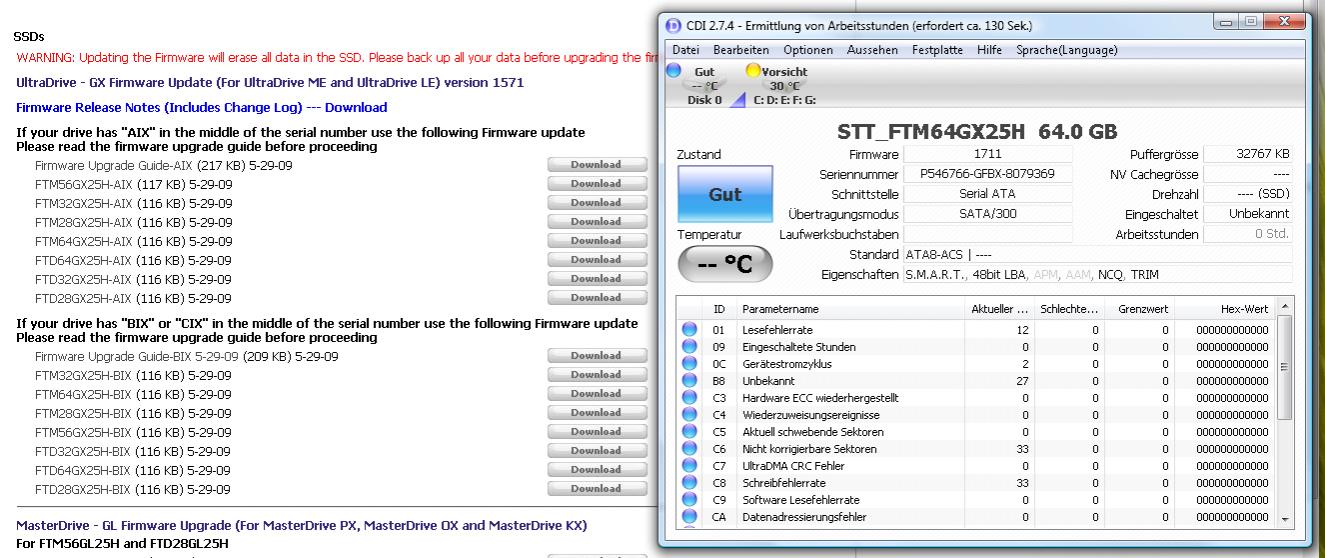Viewport: 1325px width, 558px height.
Task: Select the Gerätestromzyklus row status icon
Action: (x=689, y=363)
